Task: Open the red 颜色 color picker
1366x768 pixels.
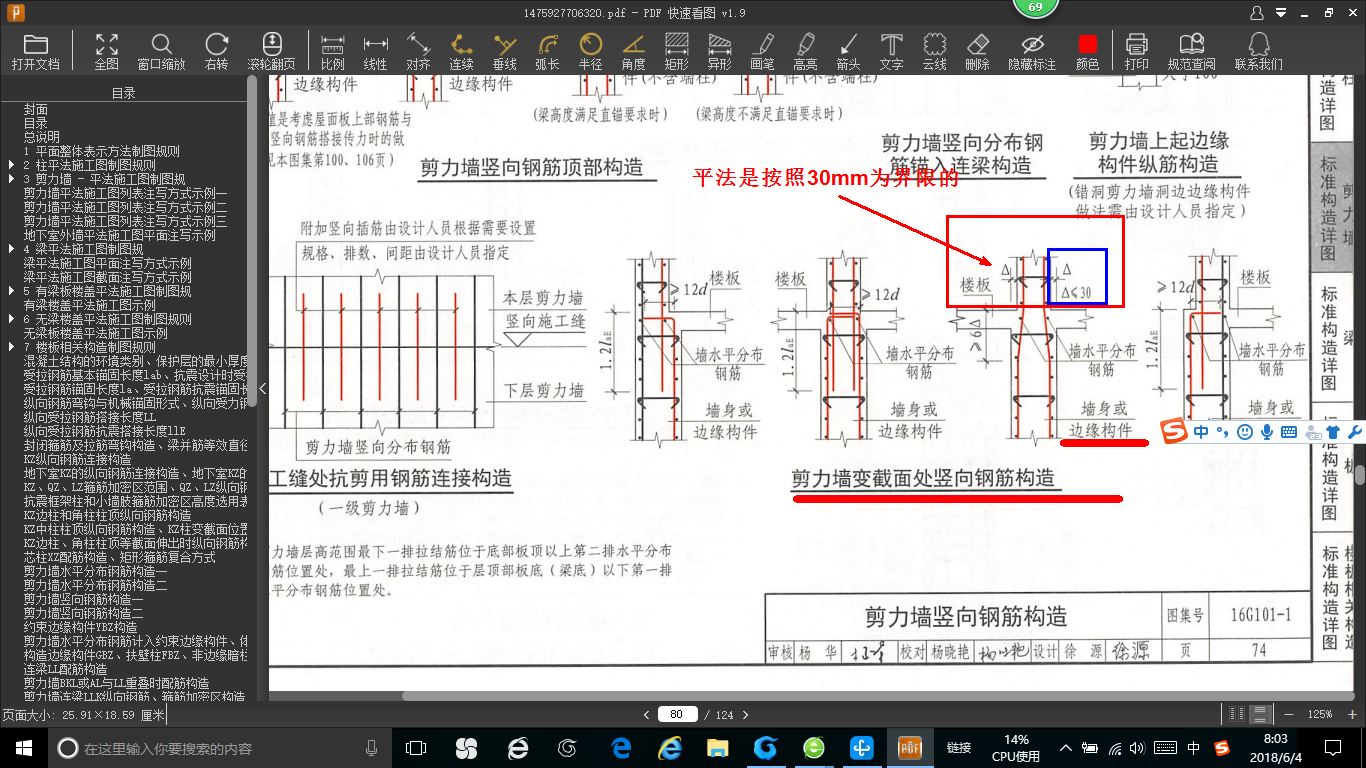Action: point(1087,51)
